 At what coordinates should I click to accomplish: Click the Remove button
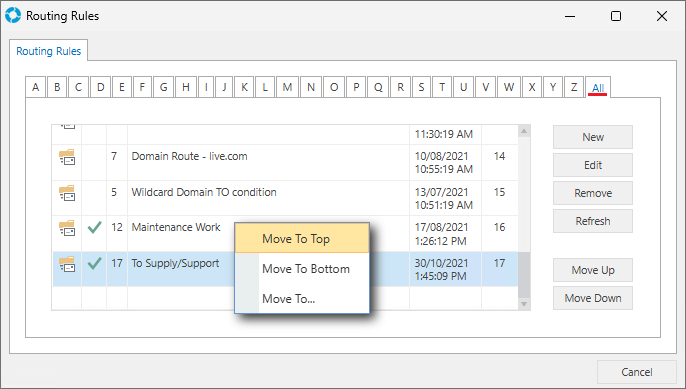[593, 193]
